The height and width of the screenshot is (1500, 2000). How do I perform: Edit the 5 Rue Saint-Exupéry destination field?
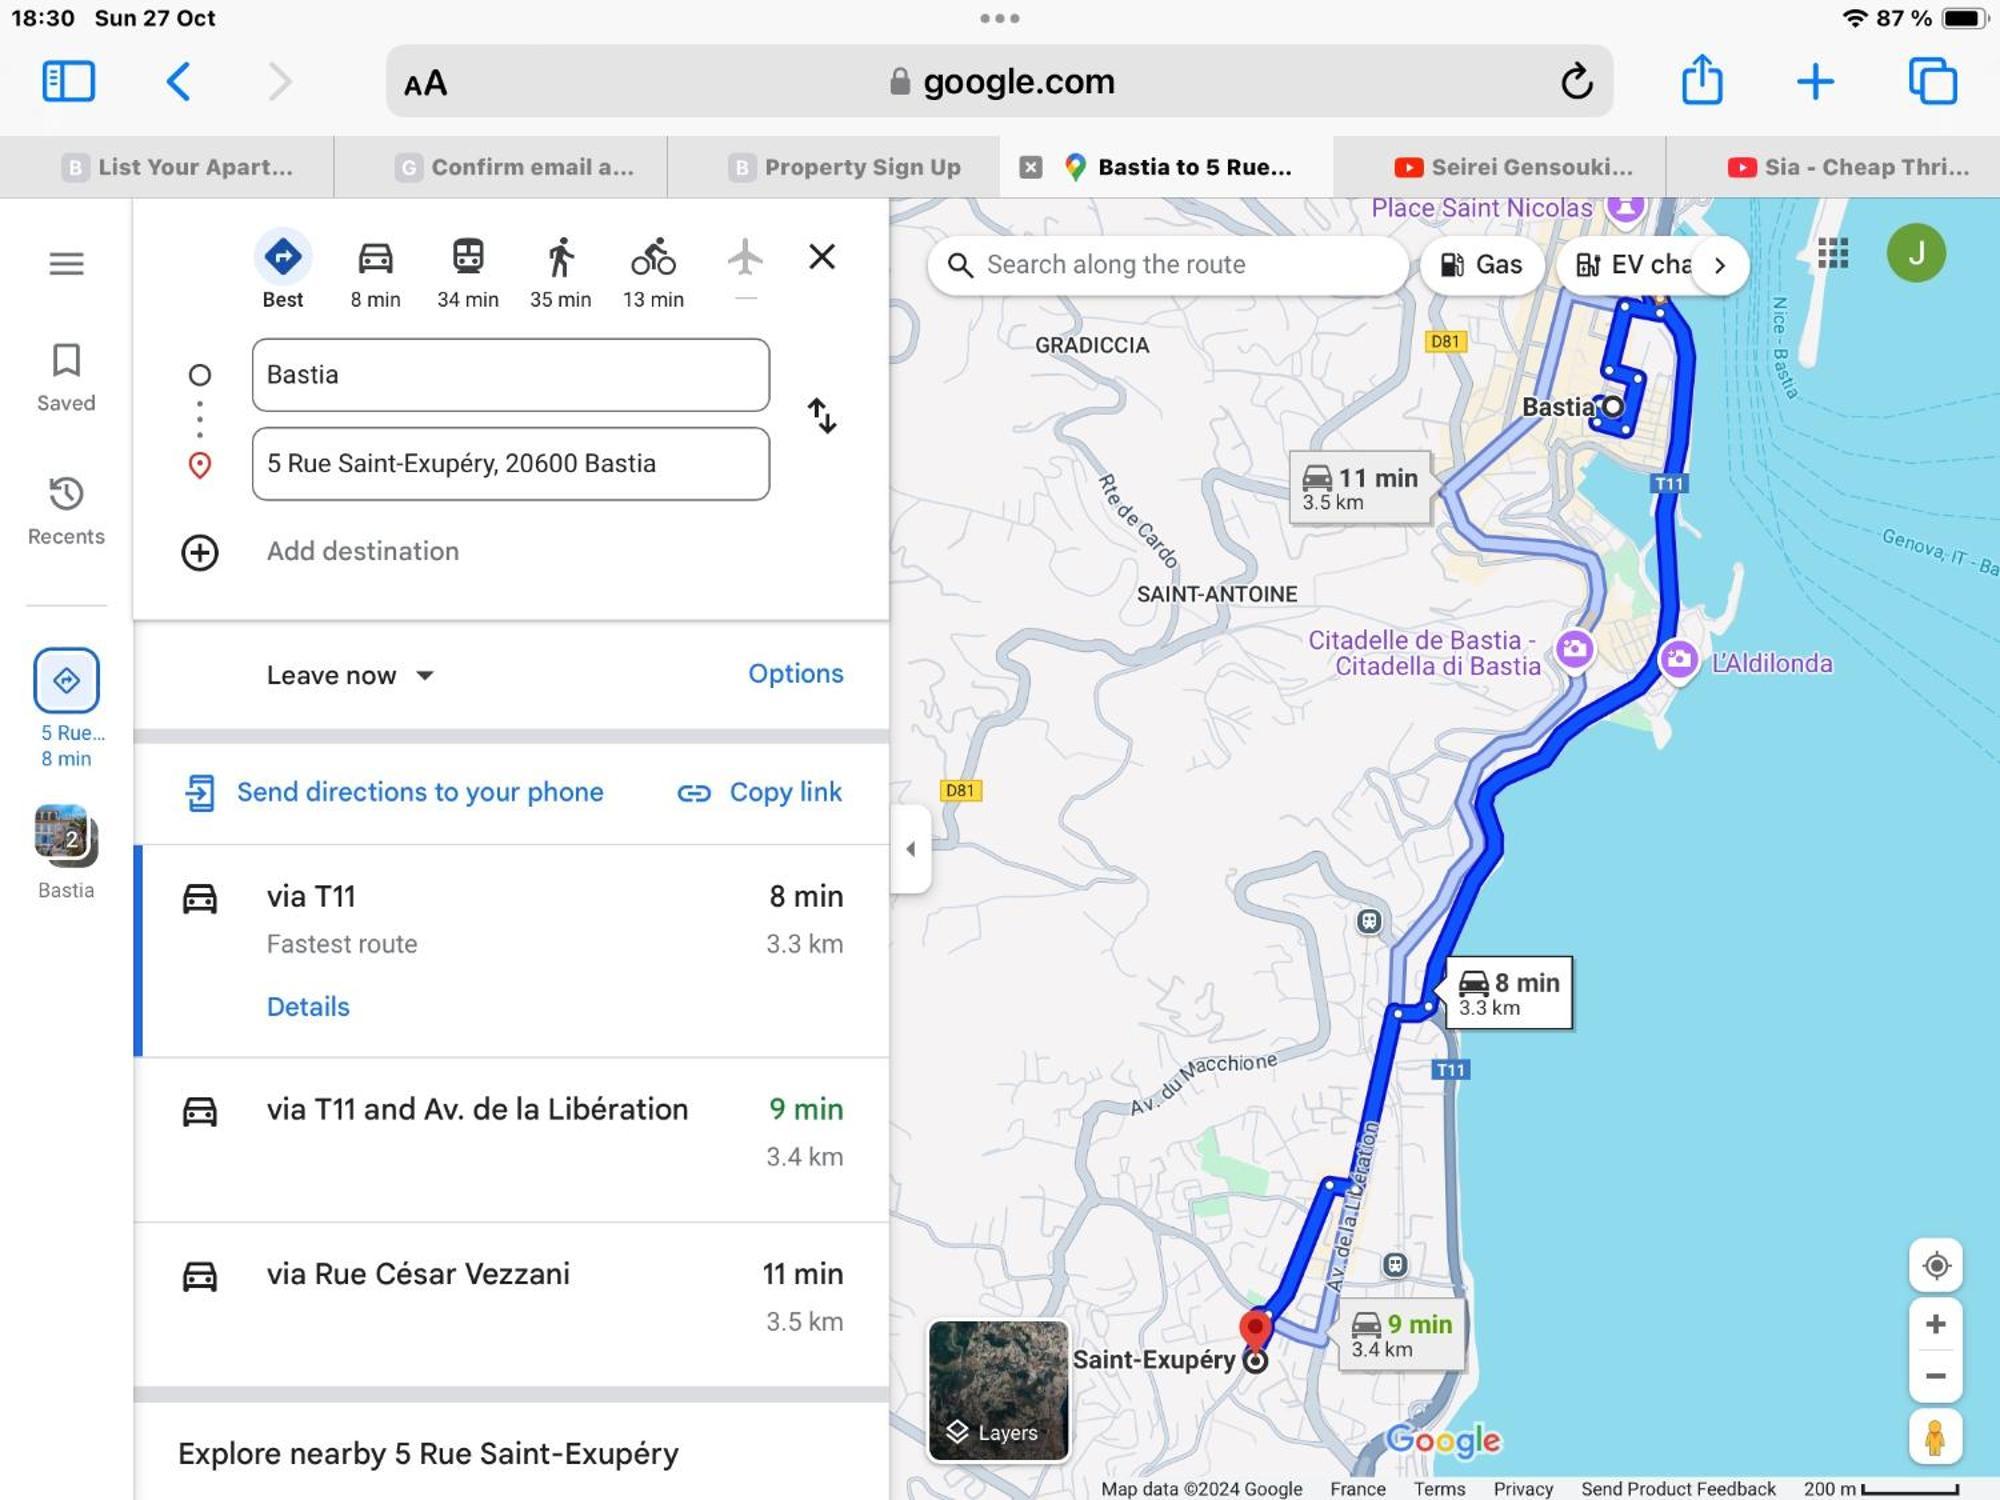(x=510, y=464)
